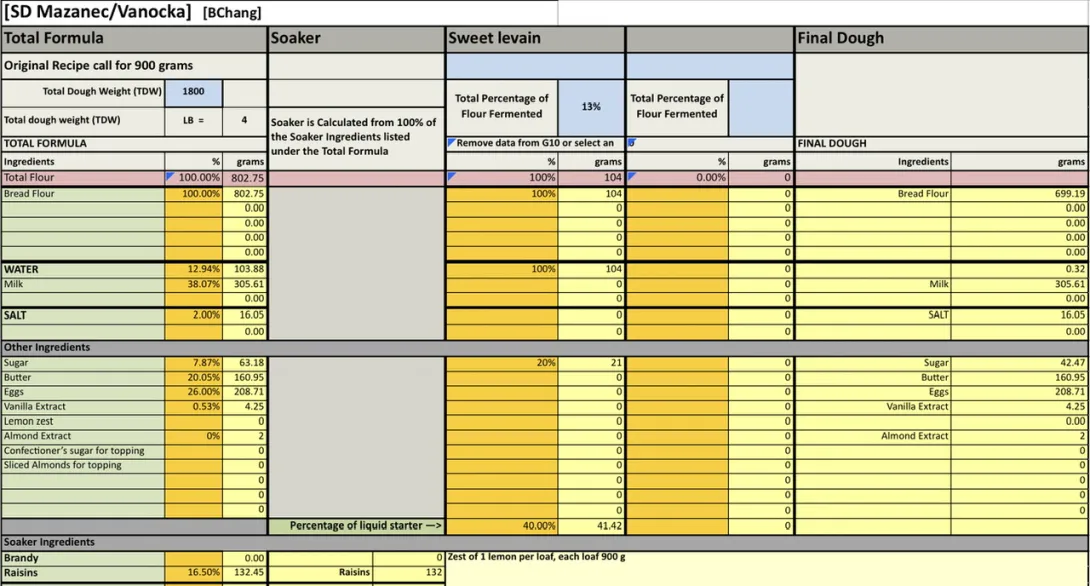Click the Vanilla Extract 0.53% cell
The width and height of the screenshot is (1090, 586).
(x=194, y=407)
